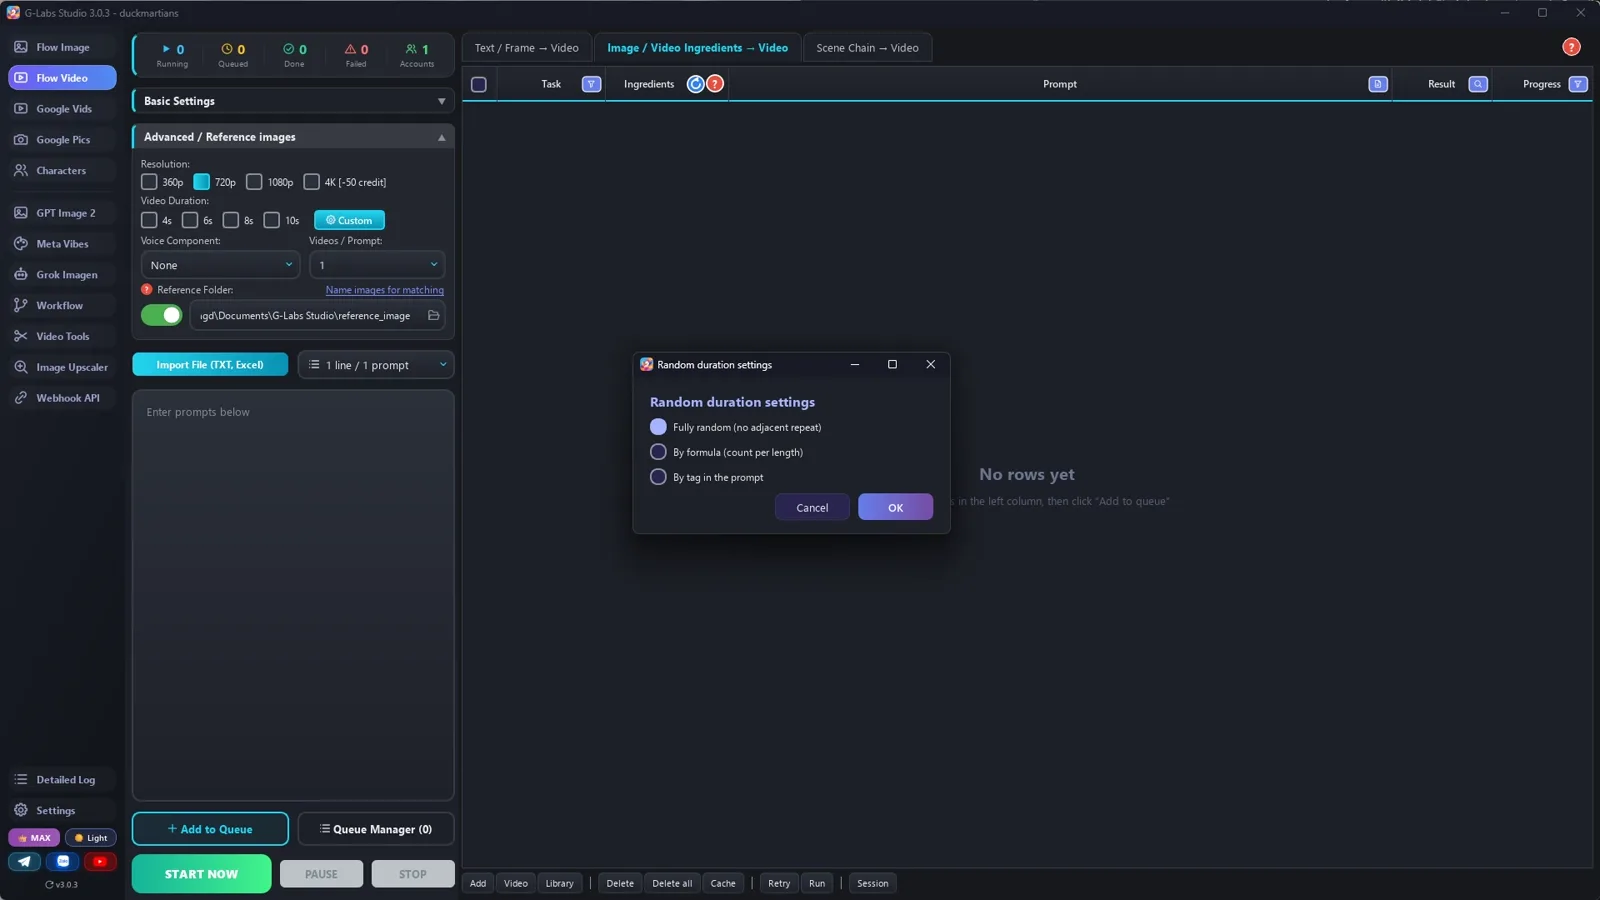Open Flow Image in sidebar
Screen dimensions: 1600x900
click(x=62, y=47)
